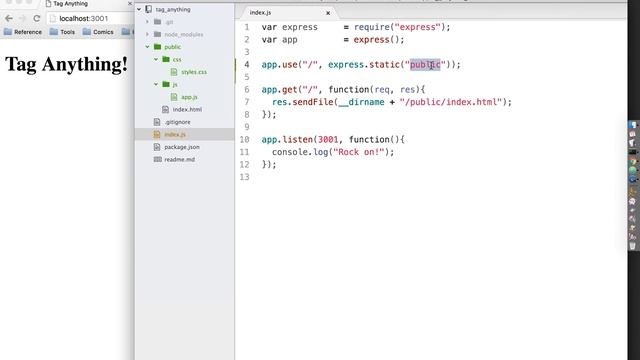Image resolution: width=640 pixels, height=360 pixels.
Task: Click the page icon in address bar
Action: (53, 18)
